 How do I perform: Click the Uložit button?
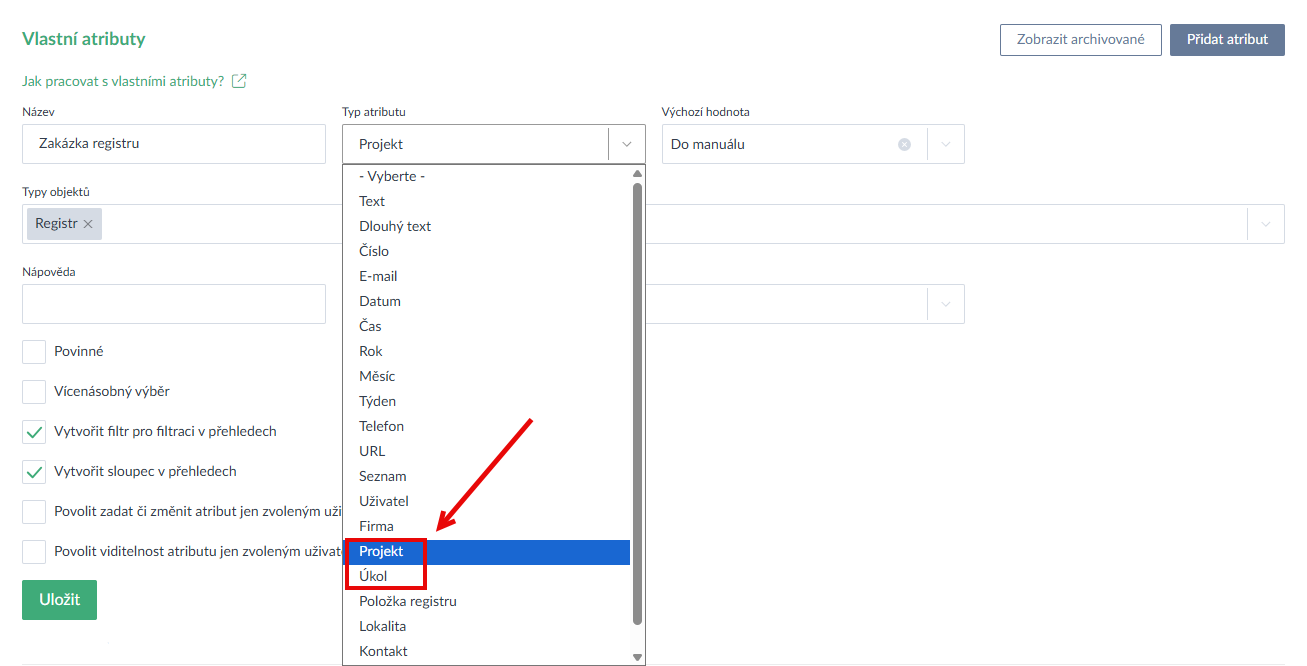(59, 600)
